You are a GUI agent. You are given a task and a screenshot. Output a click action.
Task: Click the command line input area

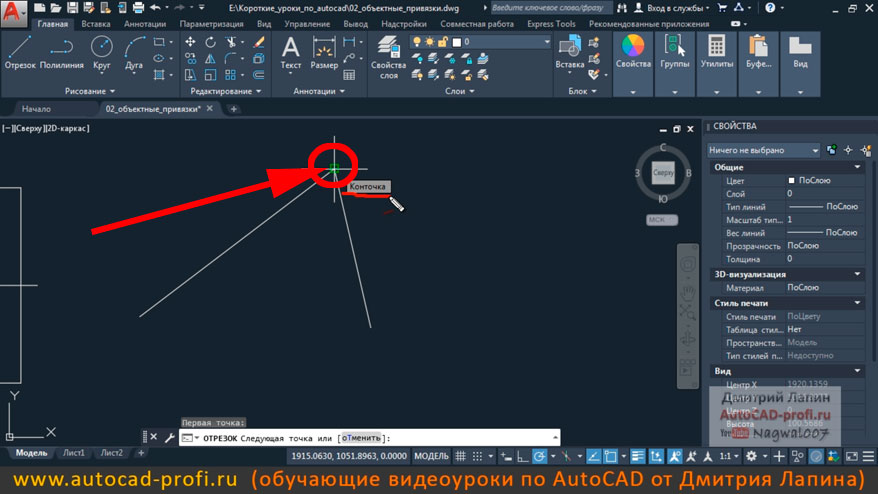(370, 438)
